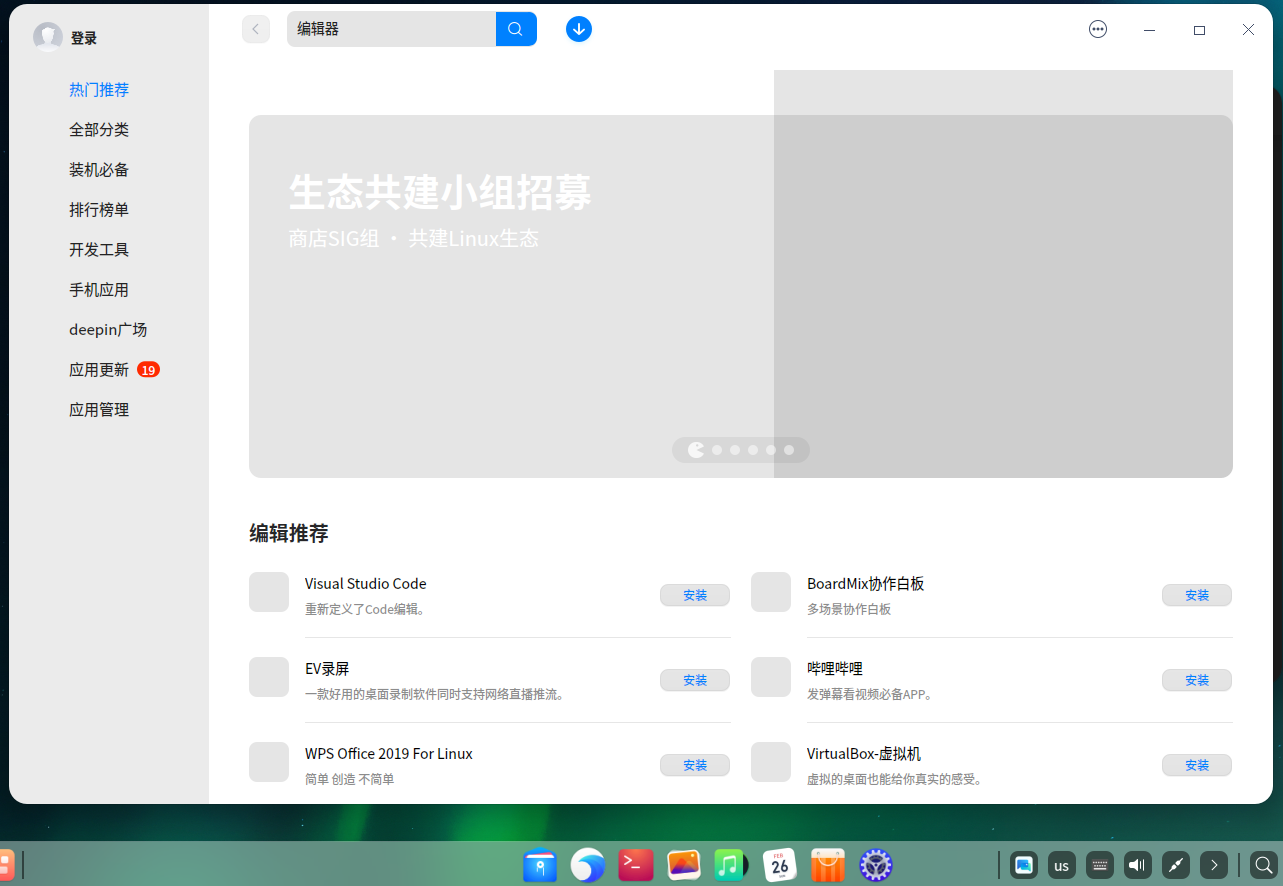Select 开发工具 in the sidebar
Screen dimensions: 1283x886
coord(99,250)
